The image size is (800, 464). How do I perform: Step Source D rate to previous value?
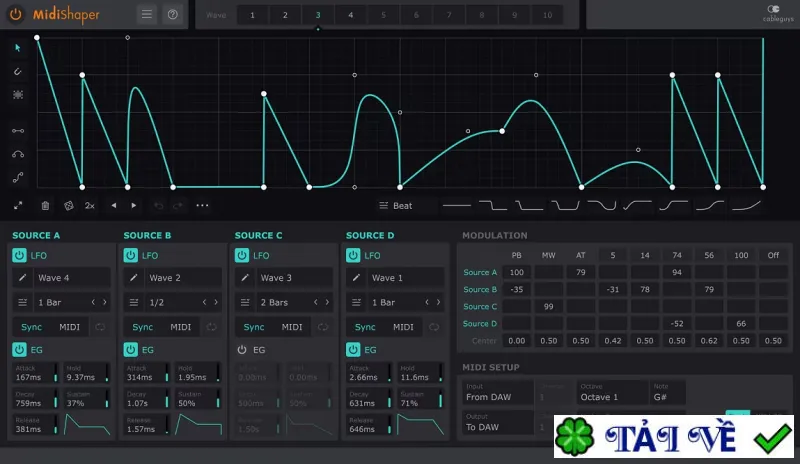pos(427,302)
